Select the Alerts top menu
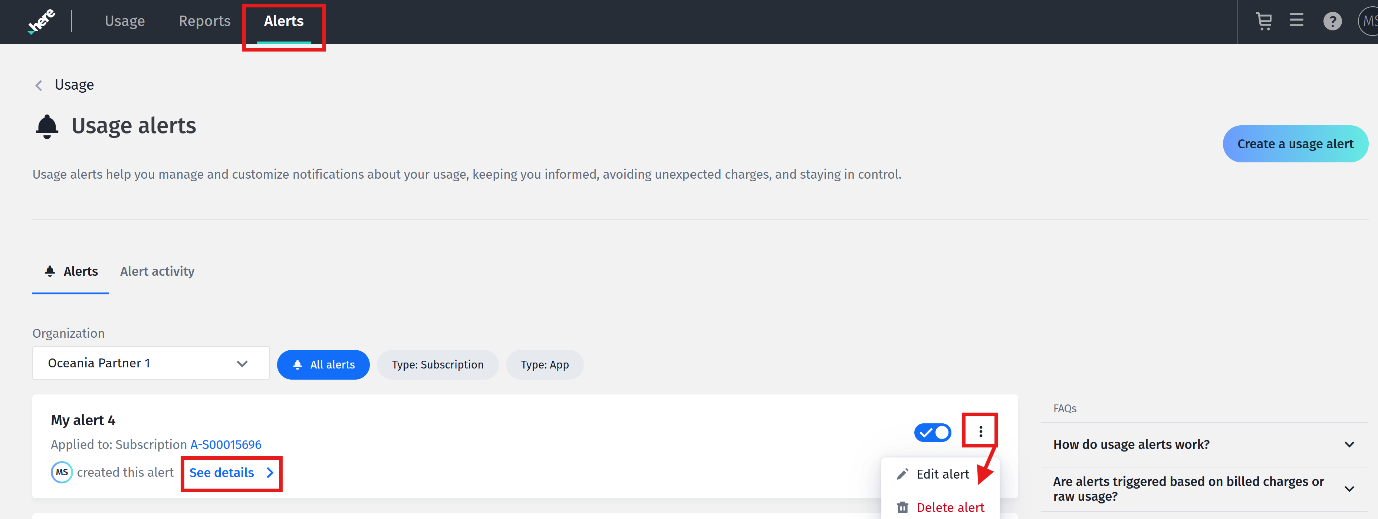1378x519 pixels. pos(284,21)
